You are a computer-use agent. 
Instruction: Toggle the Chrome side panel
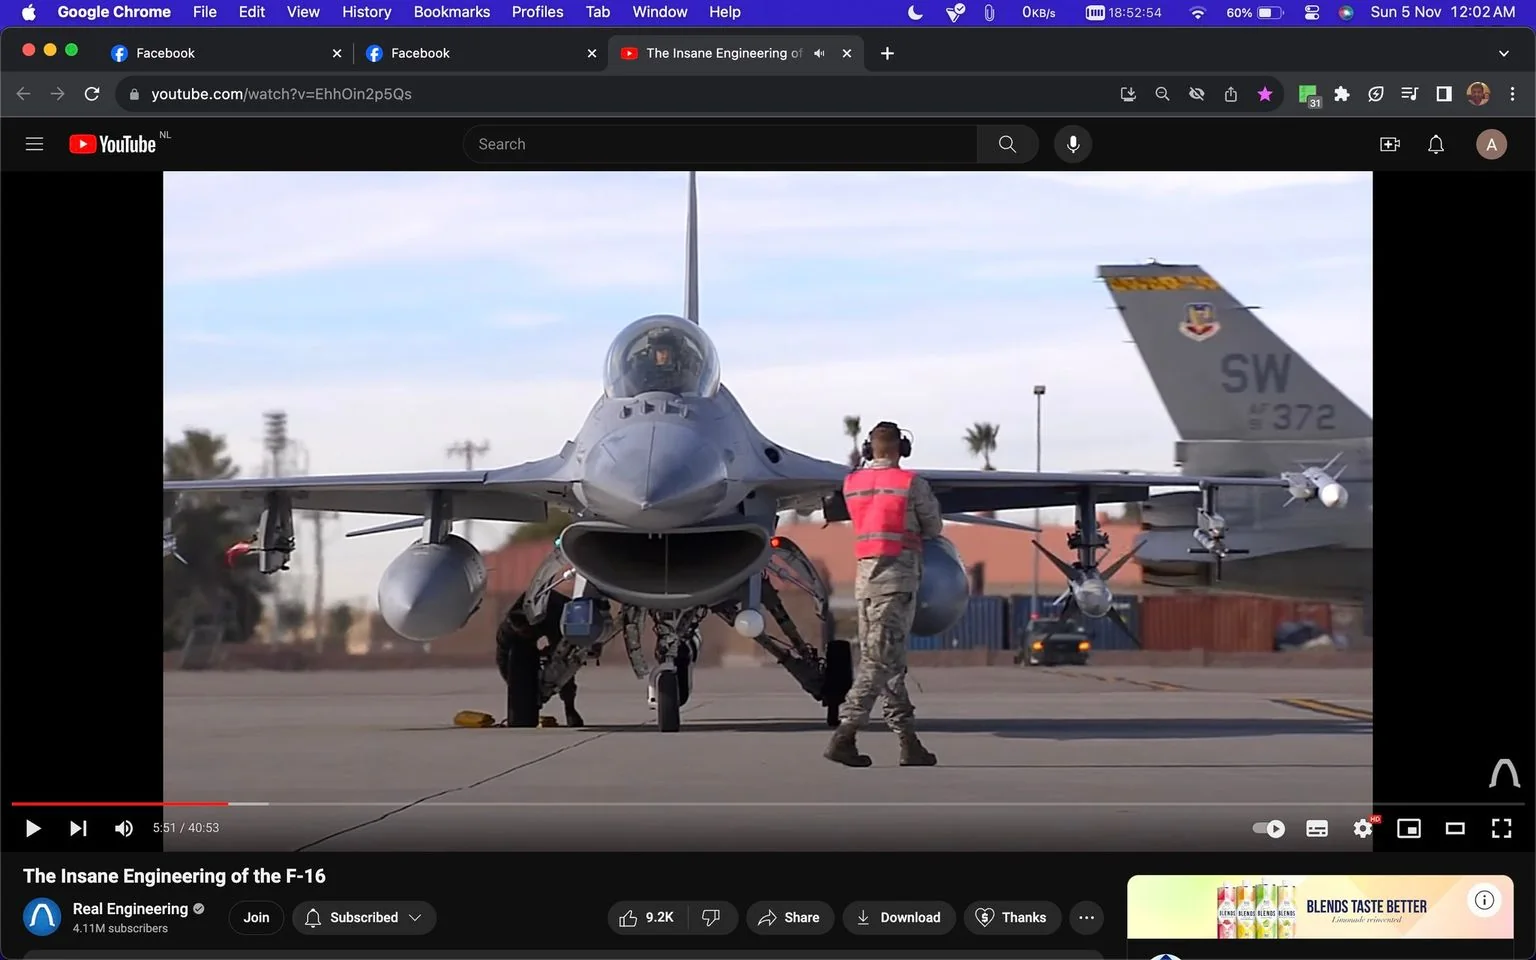1444,94
